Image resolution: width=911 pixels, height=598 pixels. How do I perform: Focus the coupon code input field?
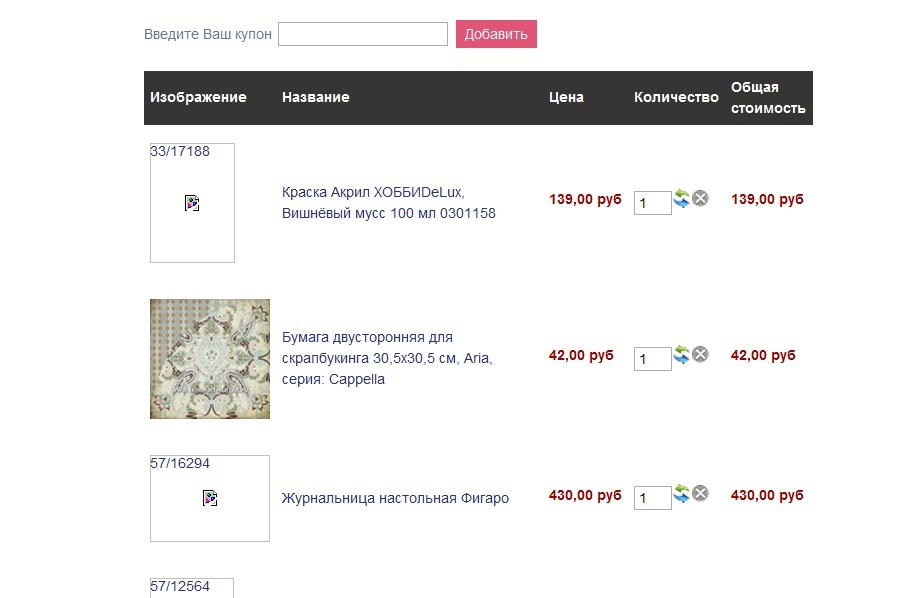click(363, 34)
